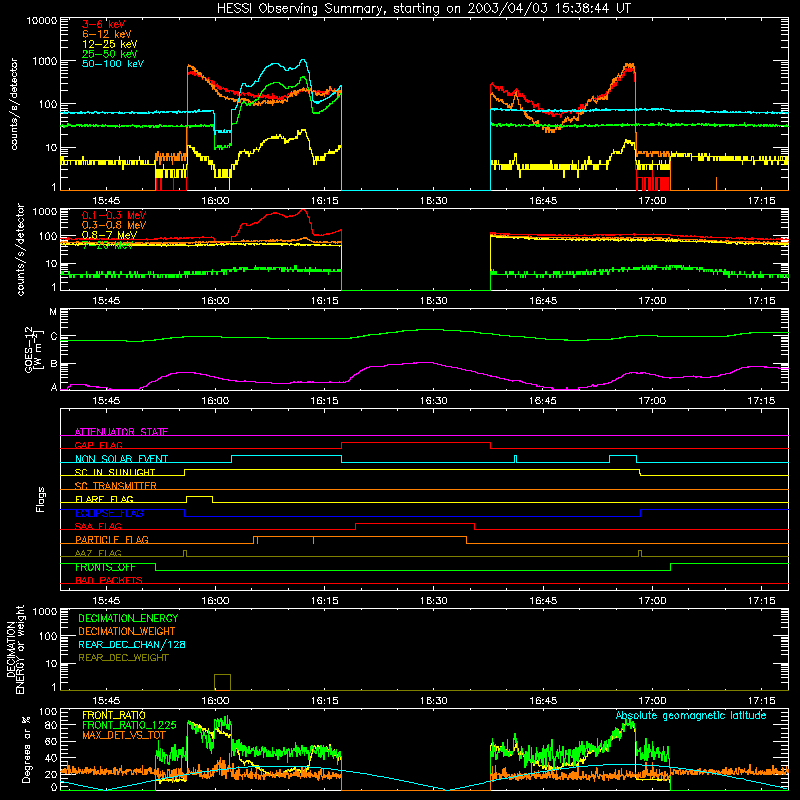Click the 15:45 tick label under Flags panel
Viewport: 800px width, 800px height.
tap(106, 601)
